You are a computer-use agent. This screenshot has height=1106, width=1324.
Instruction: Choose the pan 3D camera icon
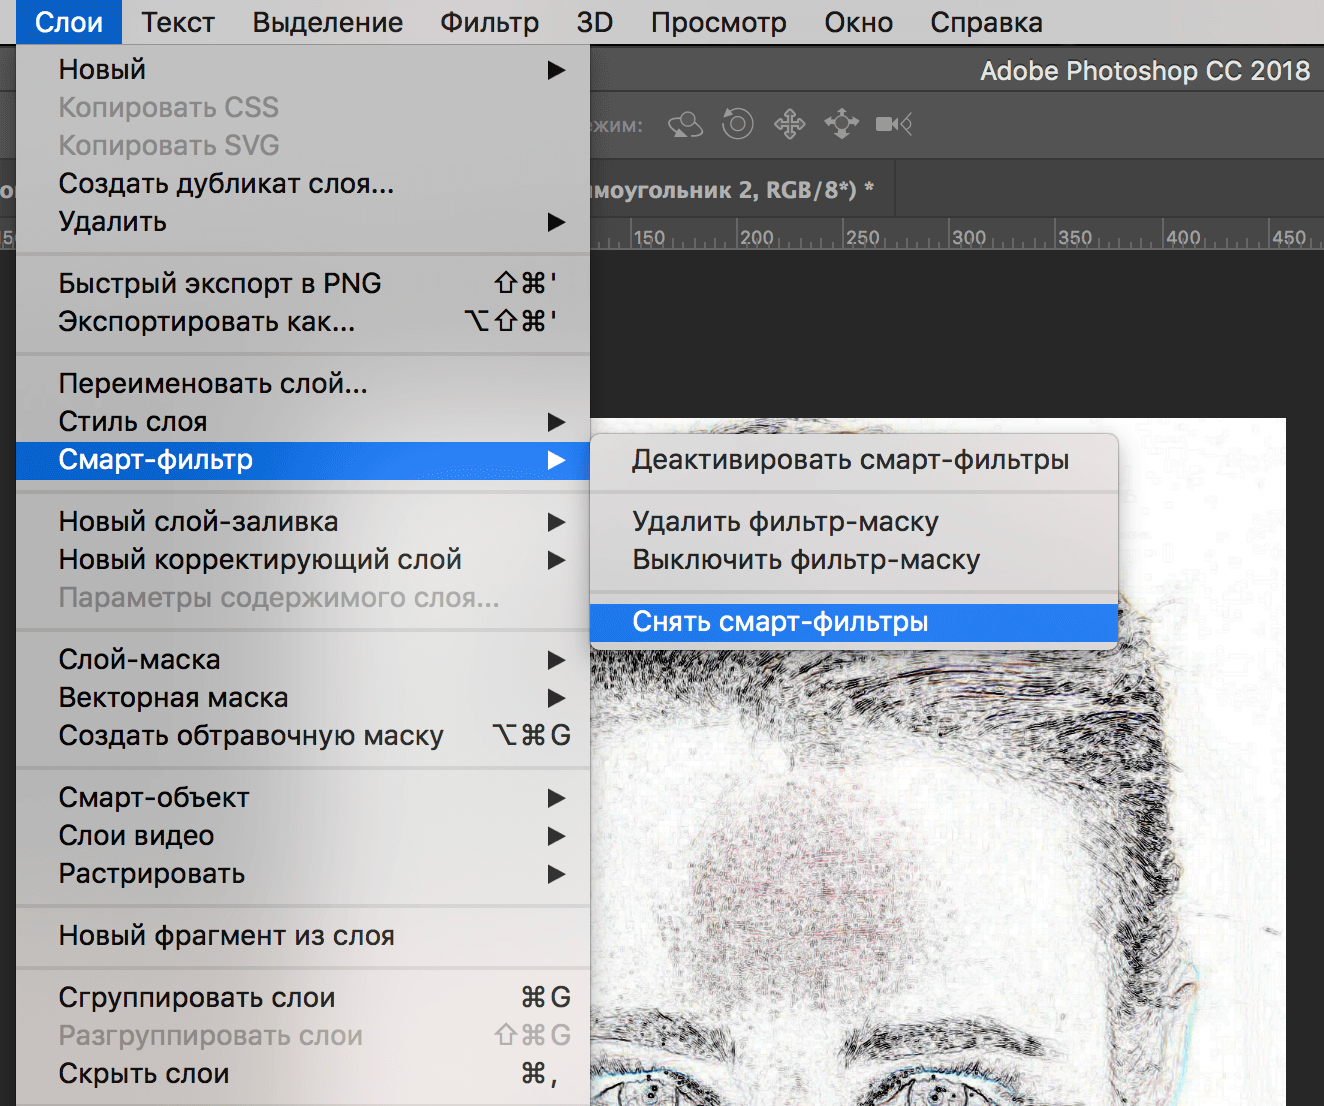click(x=789, y=123)
